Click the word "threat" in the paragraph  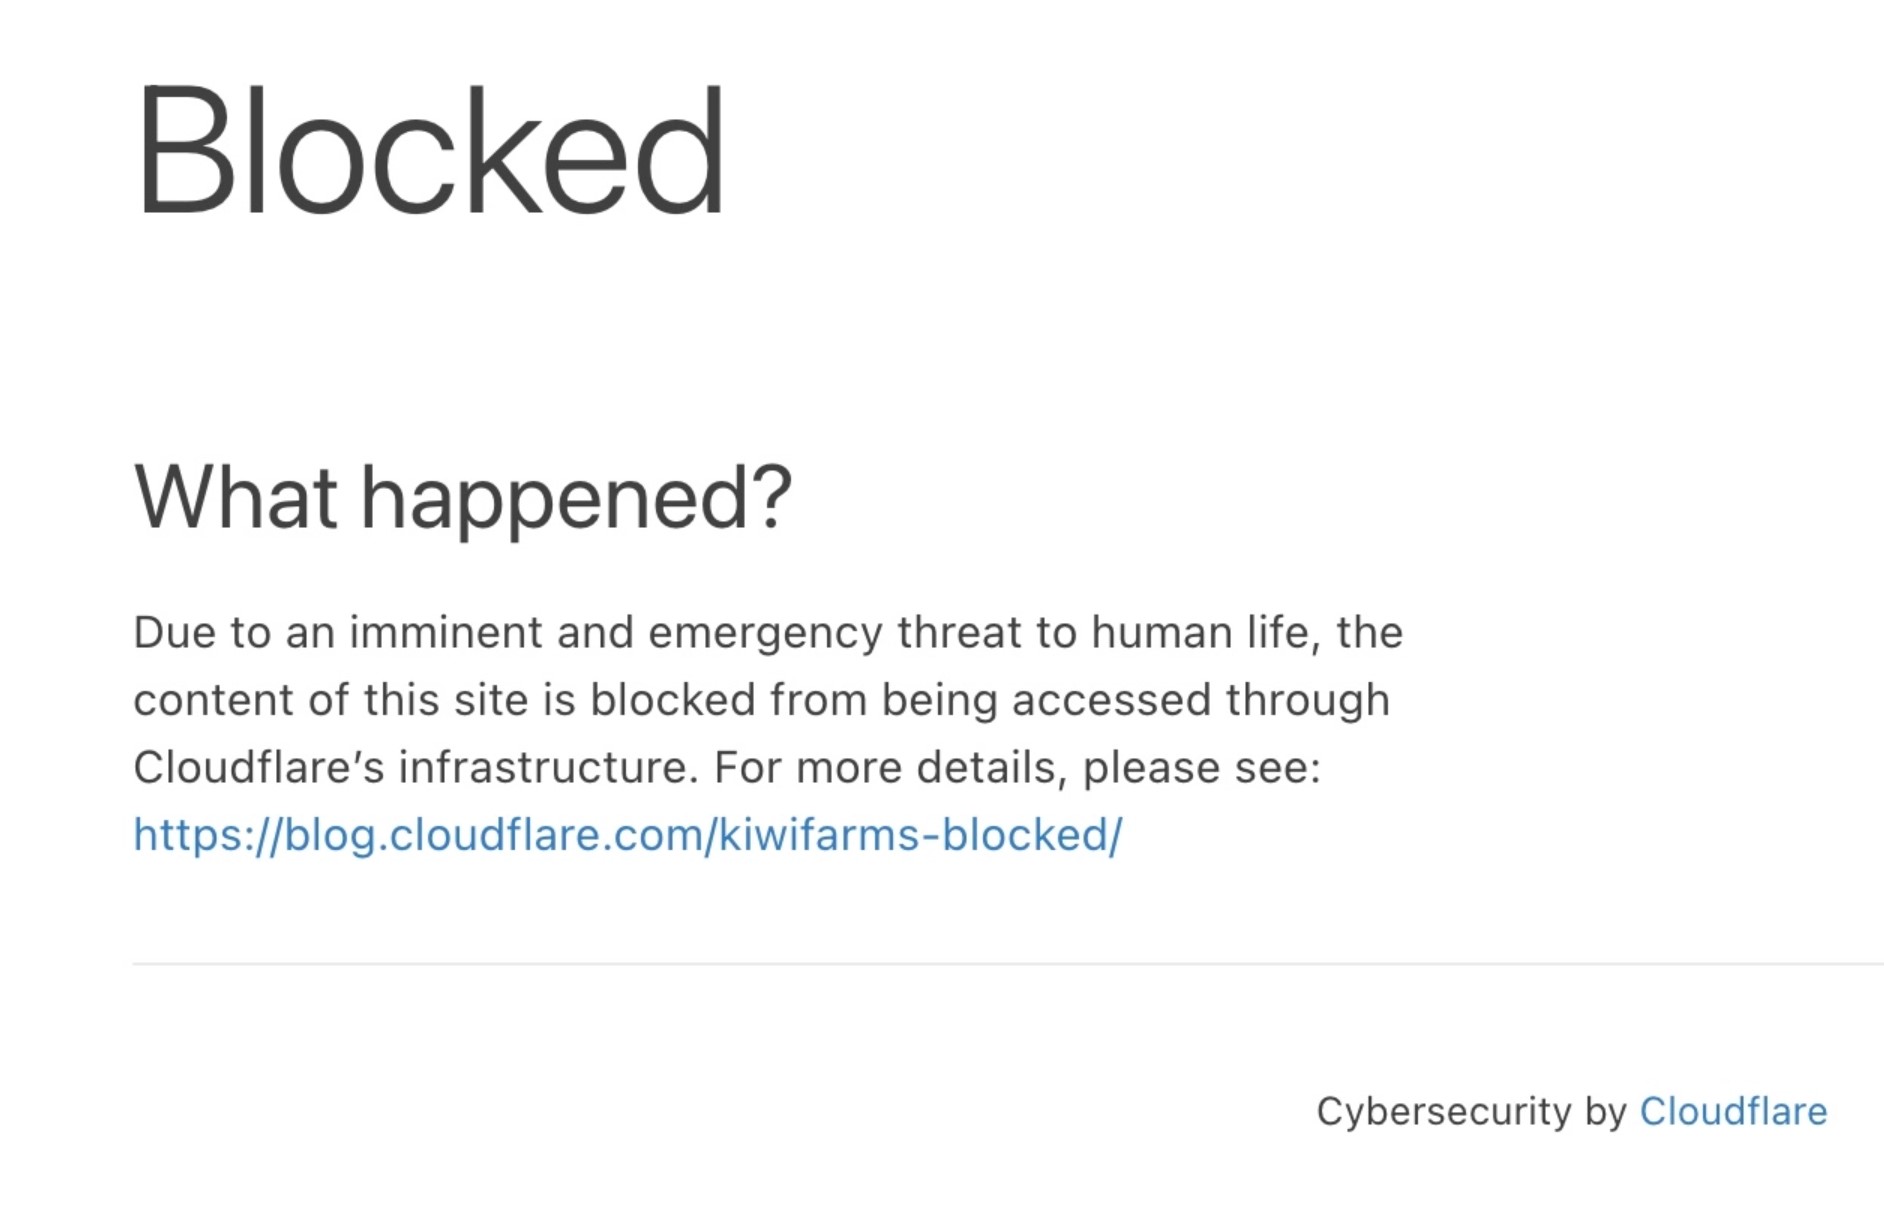pyautogui.click(x=959, y=632)
